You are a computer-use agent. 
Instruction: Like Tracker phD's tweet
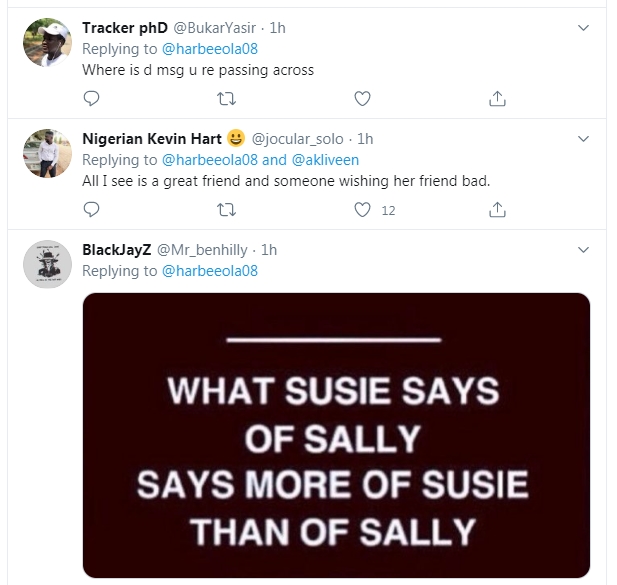pos(363,98)
